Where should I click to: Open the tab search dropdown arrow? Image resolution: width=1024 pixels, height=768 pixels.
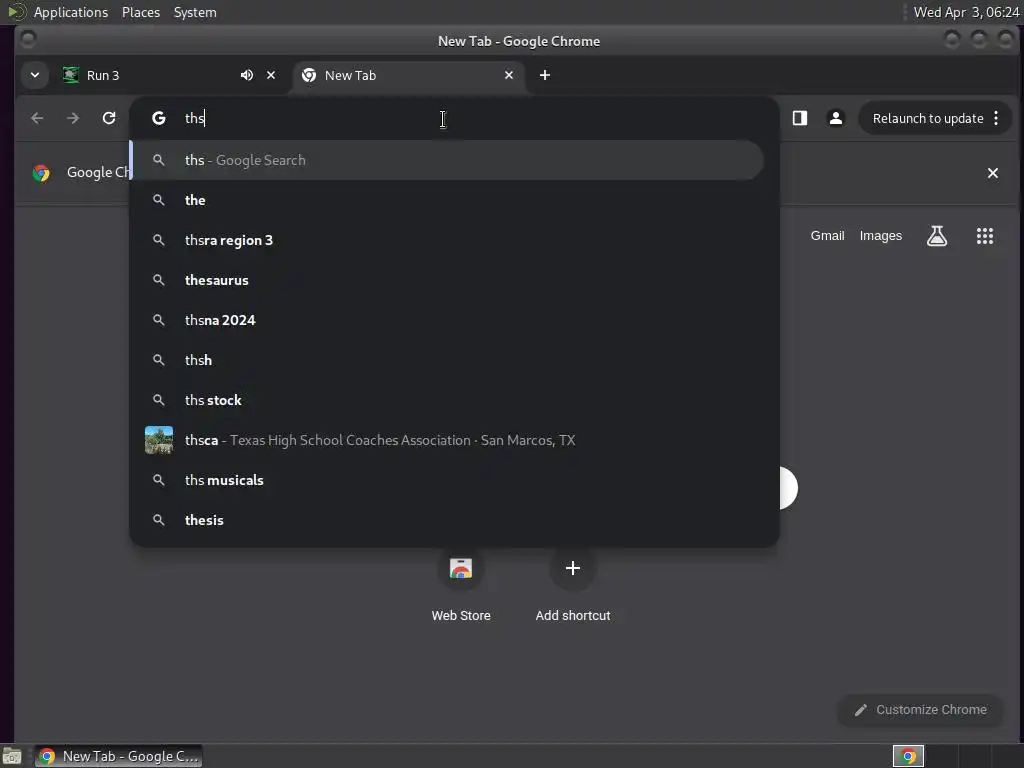click(35, 75)
